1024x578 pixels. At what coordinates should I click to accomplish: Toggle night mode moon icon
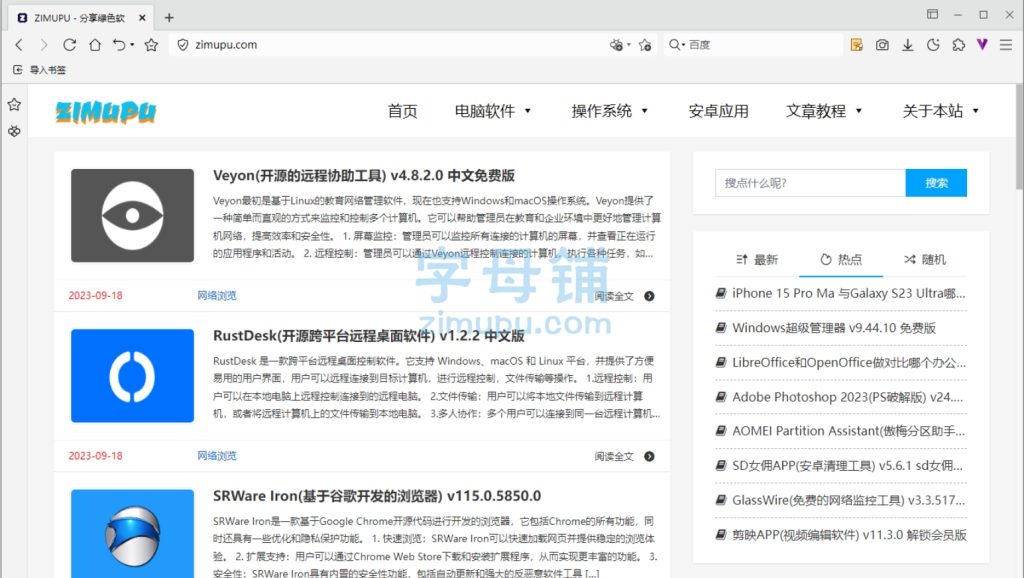pyautogui.click(x=933, y=44)
